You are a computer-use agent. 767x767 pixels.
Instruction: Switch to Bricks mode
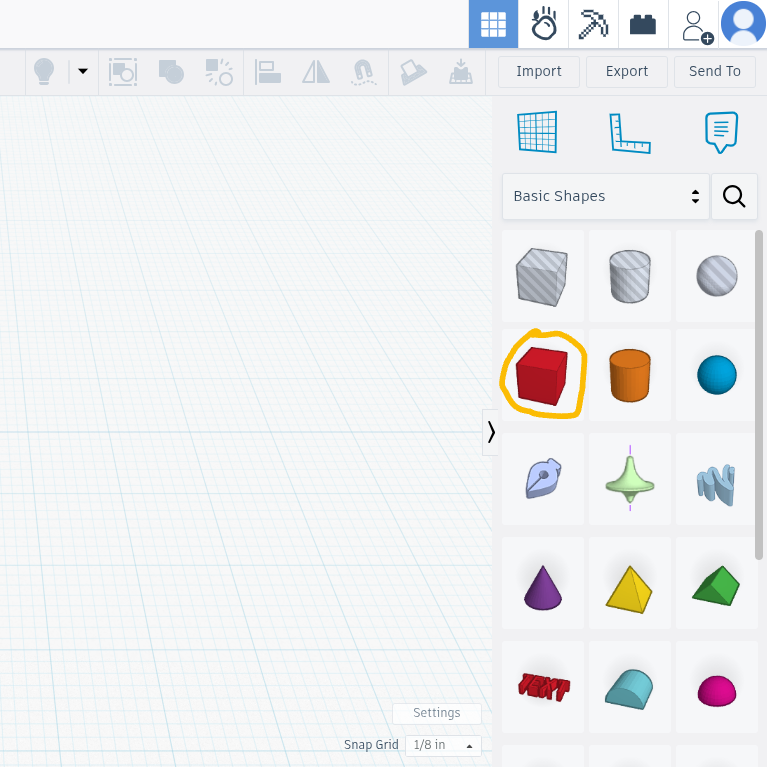[643, 24]
